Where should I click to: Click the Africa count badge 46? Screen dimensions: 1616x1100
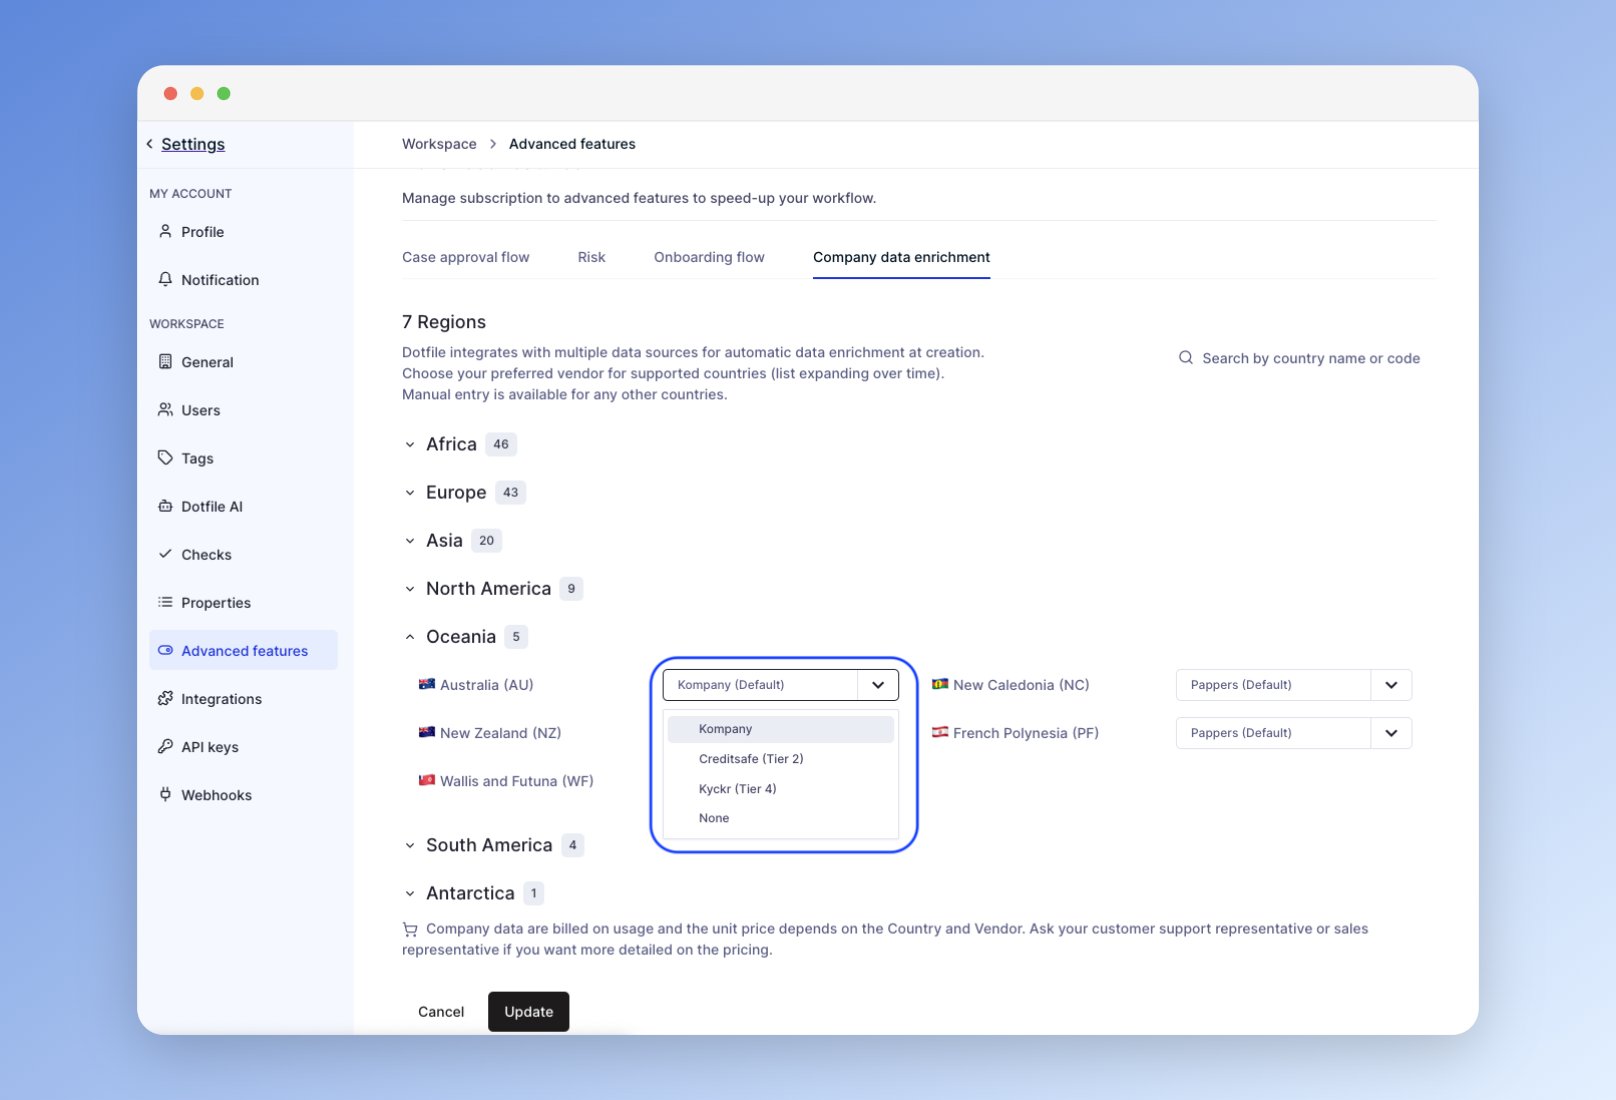pos(501,444)
